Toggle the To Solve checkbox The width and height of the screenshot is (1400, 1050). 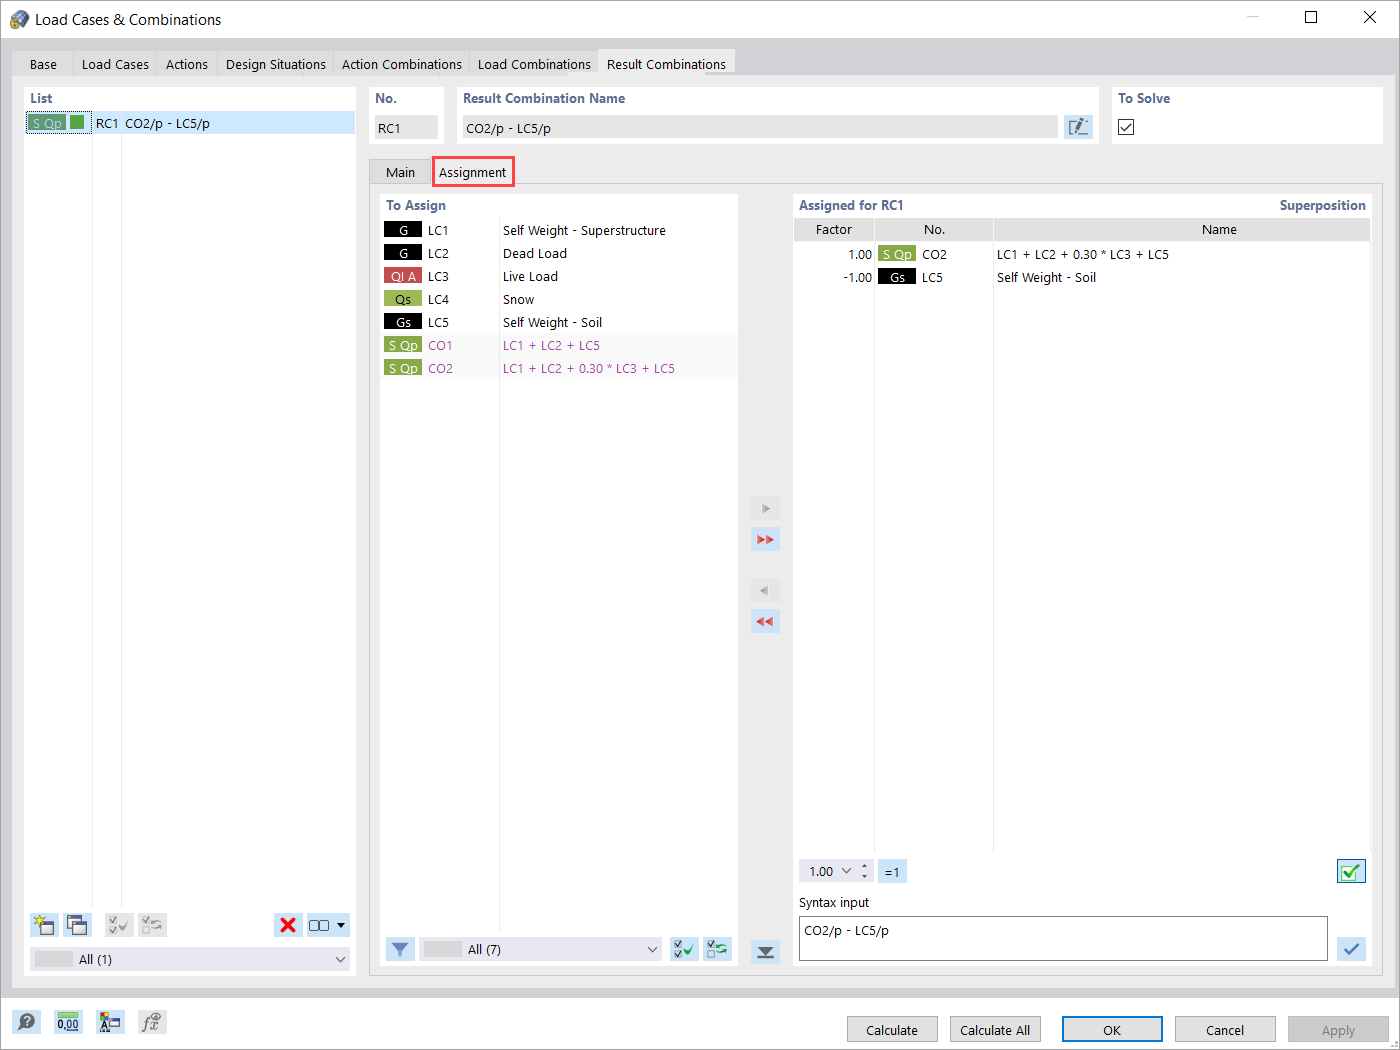point(1126,127)
